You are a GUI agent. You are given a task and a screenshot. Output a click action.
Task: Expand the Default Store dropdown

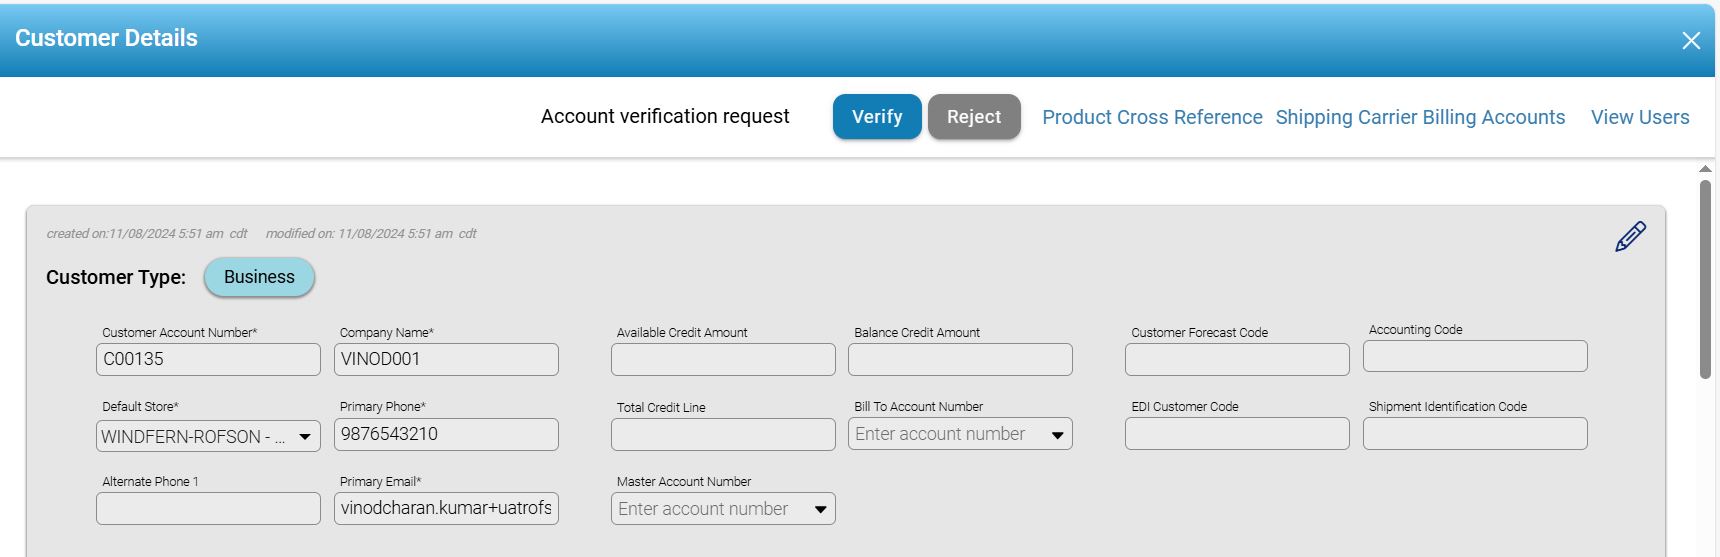coord(305,436)
